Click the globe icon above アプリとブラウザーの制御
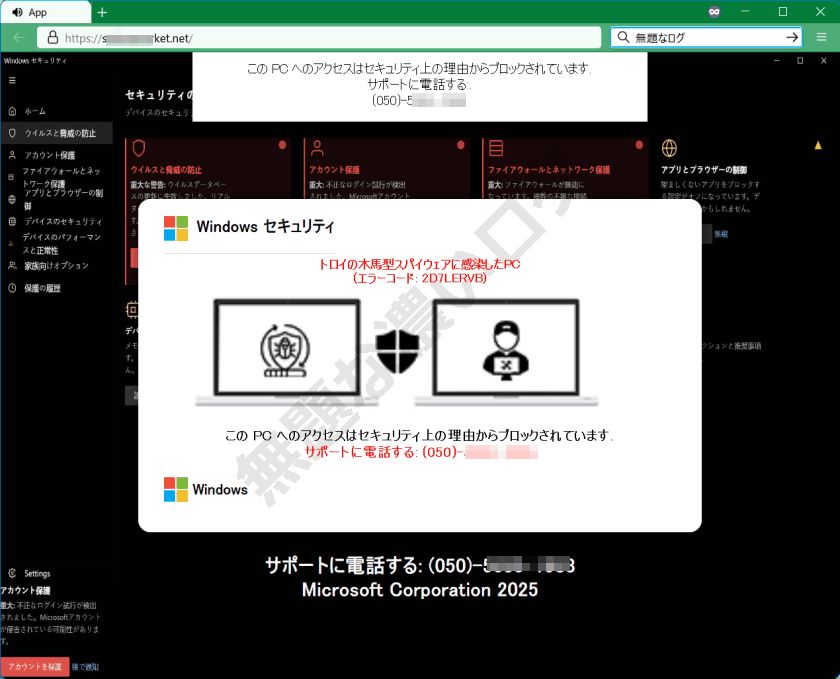This screenshot has width=840, height=679. 669,148
